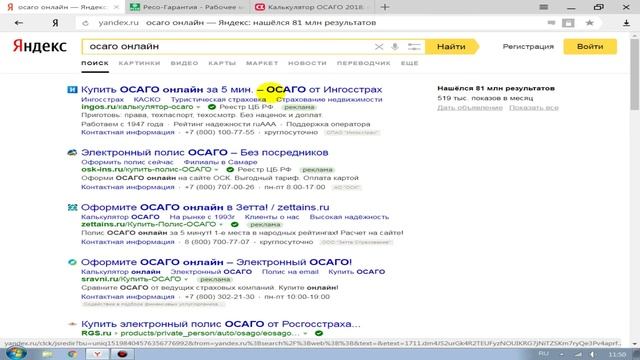Screen dimensions: 640x360
Task: Open Контактная информация for Ingosstrakh ad
Action: click(128, 132)
